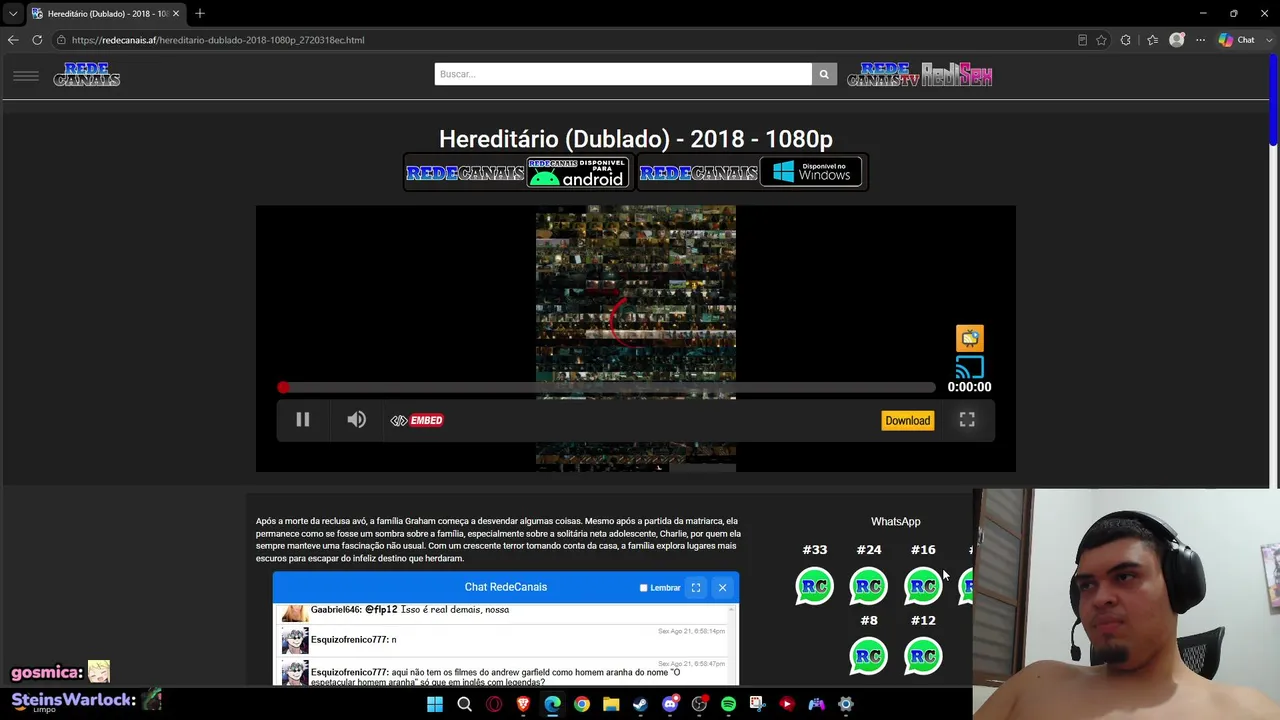The image size is (1280, 720).
Task: Open Windows taskbar search
Action: coord(464,704)
